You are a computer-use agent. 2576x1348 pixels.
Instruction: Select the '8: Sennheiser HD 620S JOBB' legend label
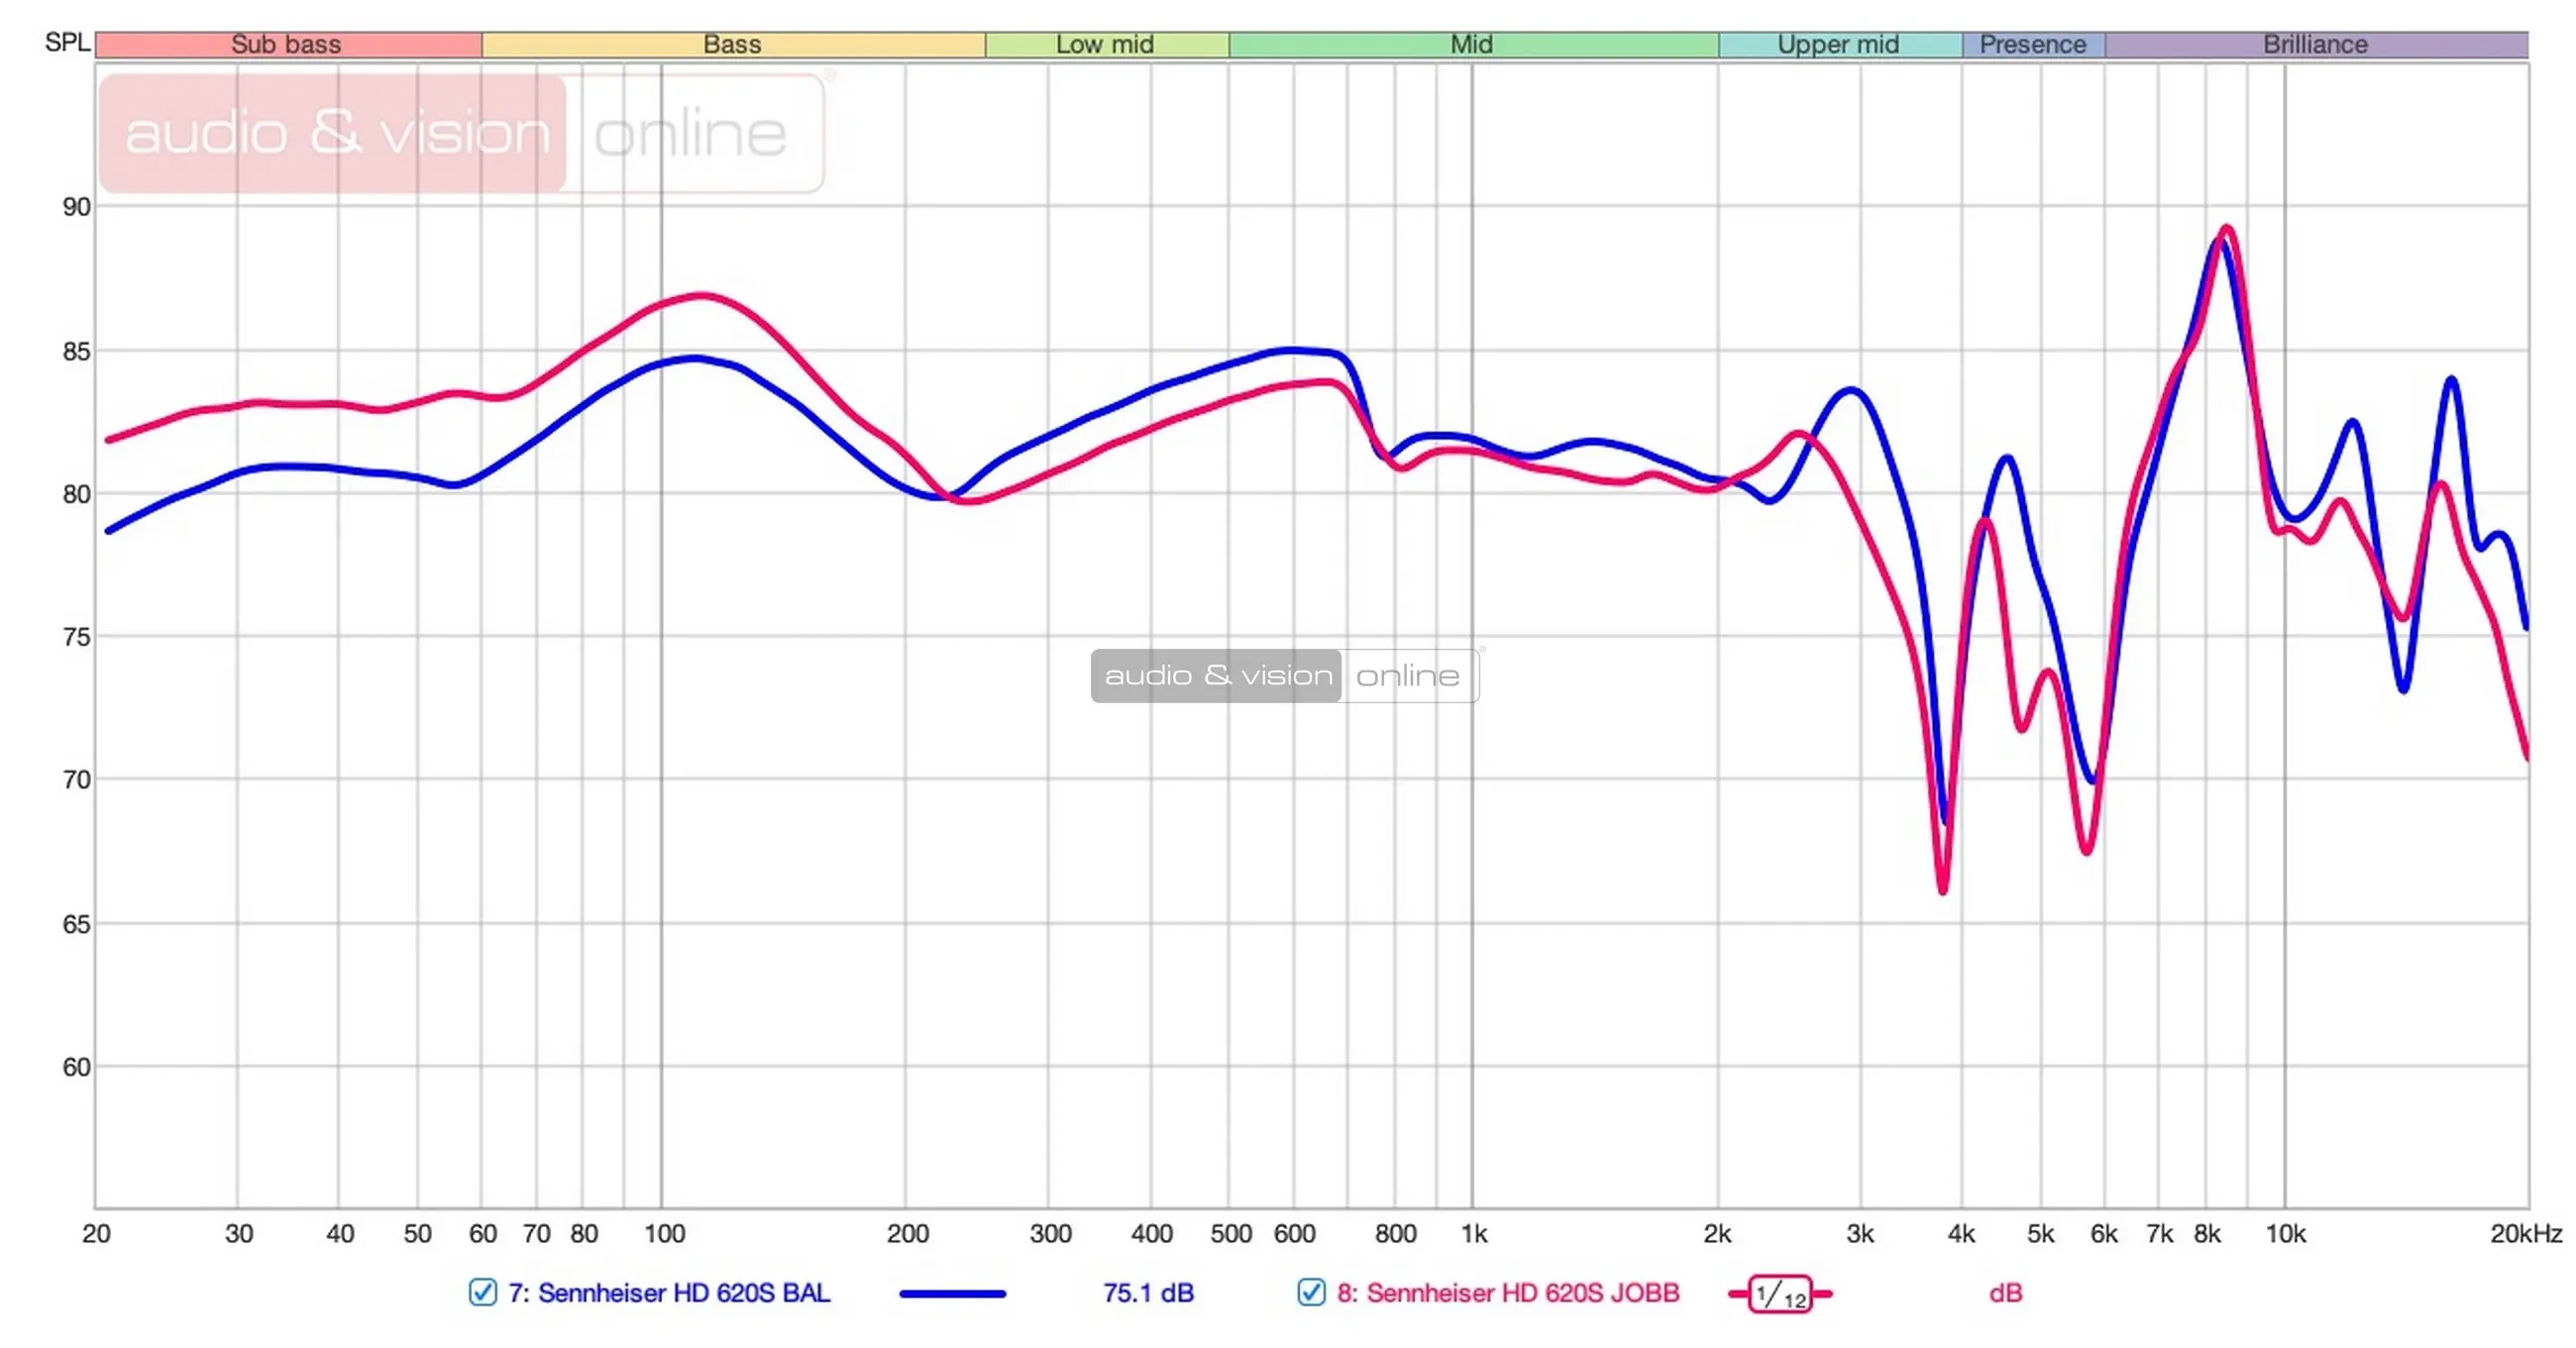pyautogui.click(x=1508, y=1293)
